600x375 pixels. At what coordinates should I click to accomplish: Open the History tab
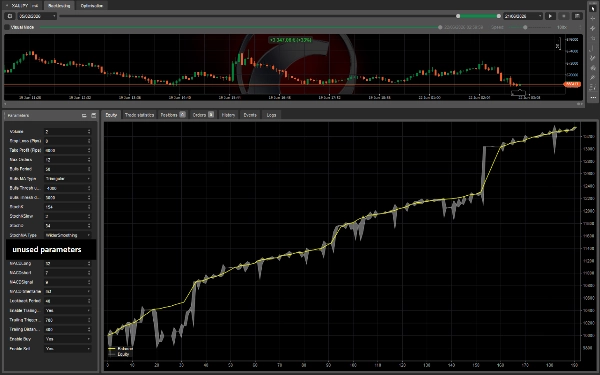(x=228, y=115)
